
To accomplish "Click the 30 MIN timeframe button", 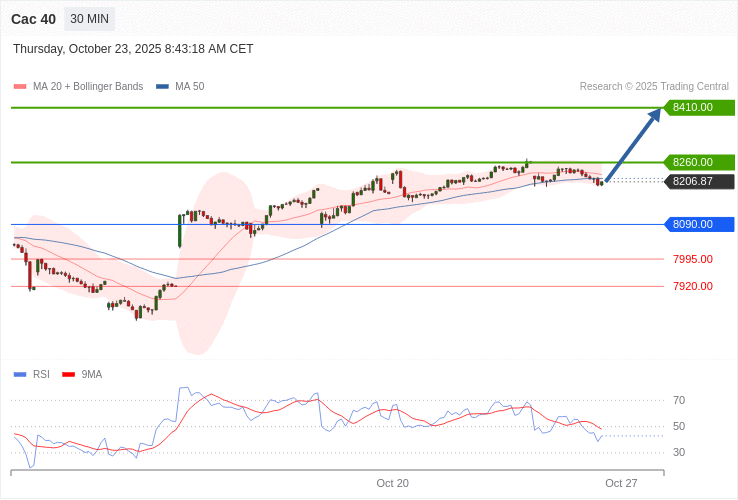I will [x=89, y=19].
